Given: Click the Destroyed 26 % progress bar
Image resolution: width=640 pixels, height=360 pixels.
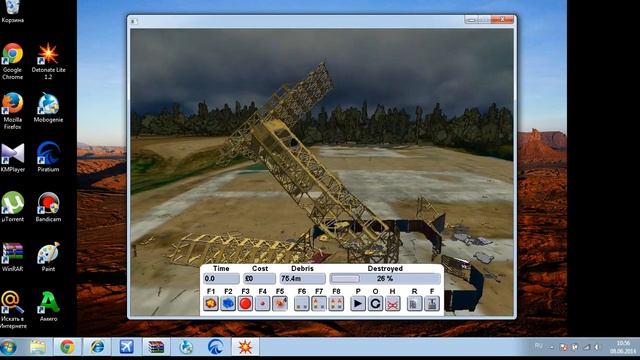Looking at the screenshot, I should [x=385, y=279].
